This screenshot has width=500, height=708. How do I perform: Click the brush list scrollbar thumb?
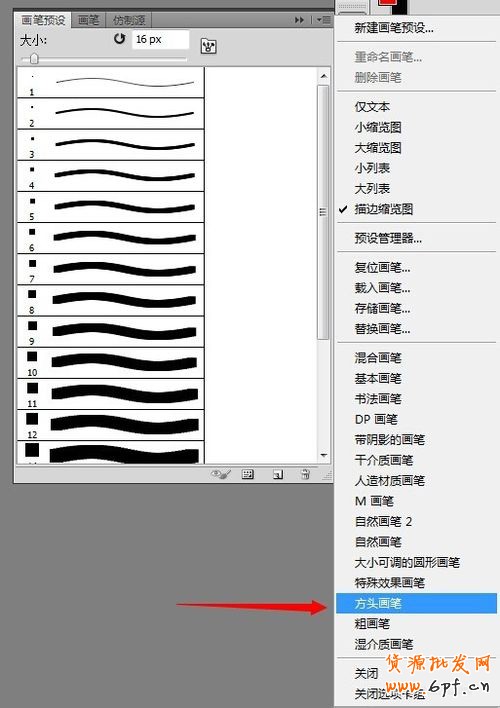(323, 212)
